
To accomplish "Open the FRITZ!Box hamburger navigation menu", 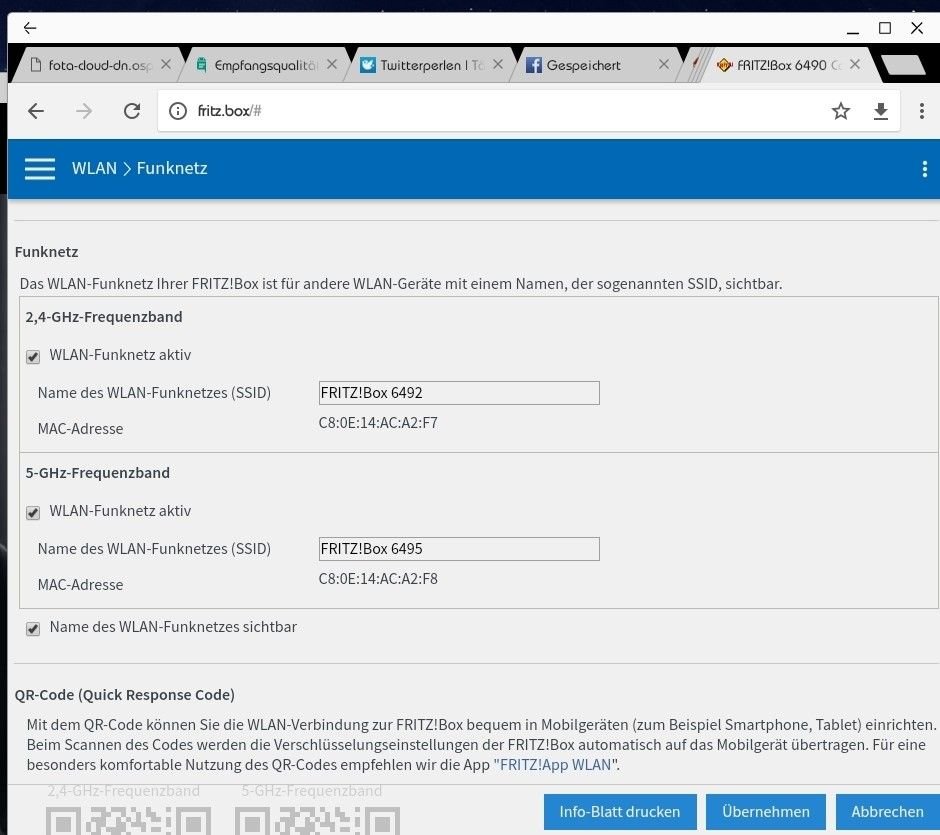I will pos(40,168).
